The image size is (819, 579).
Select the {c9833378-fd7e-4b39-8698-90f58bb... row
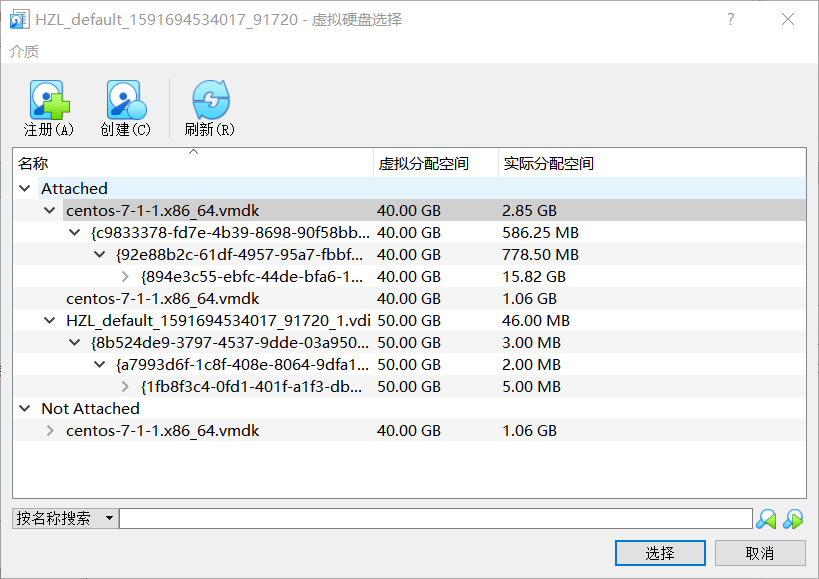(x=410, y=232)
